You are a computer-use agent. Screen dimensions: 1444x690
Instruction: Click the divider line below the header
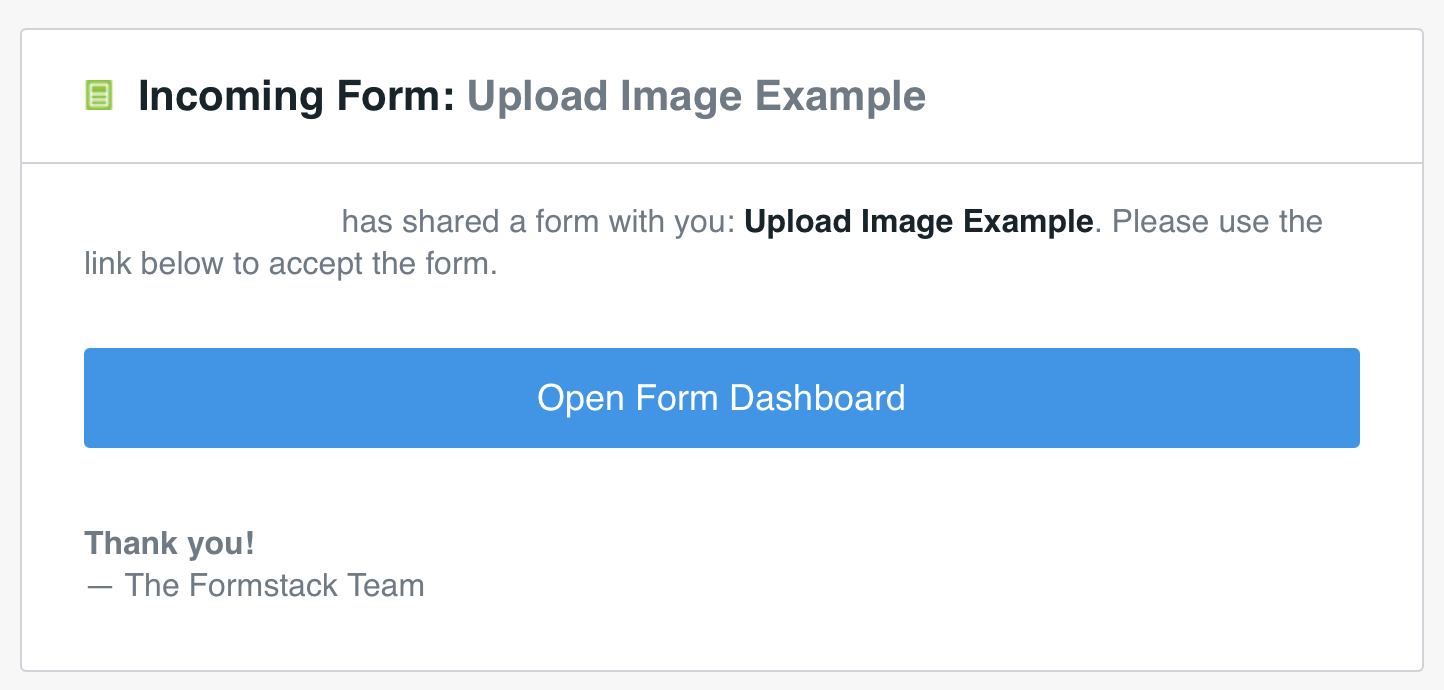(x=721, y=163)
